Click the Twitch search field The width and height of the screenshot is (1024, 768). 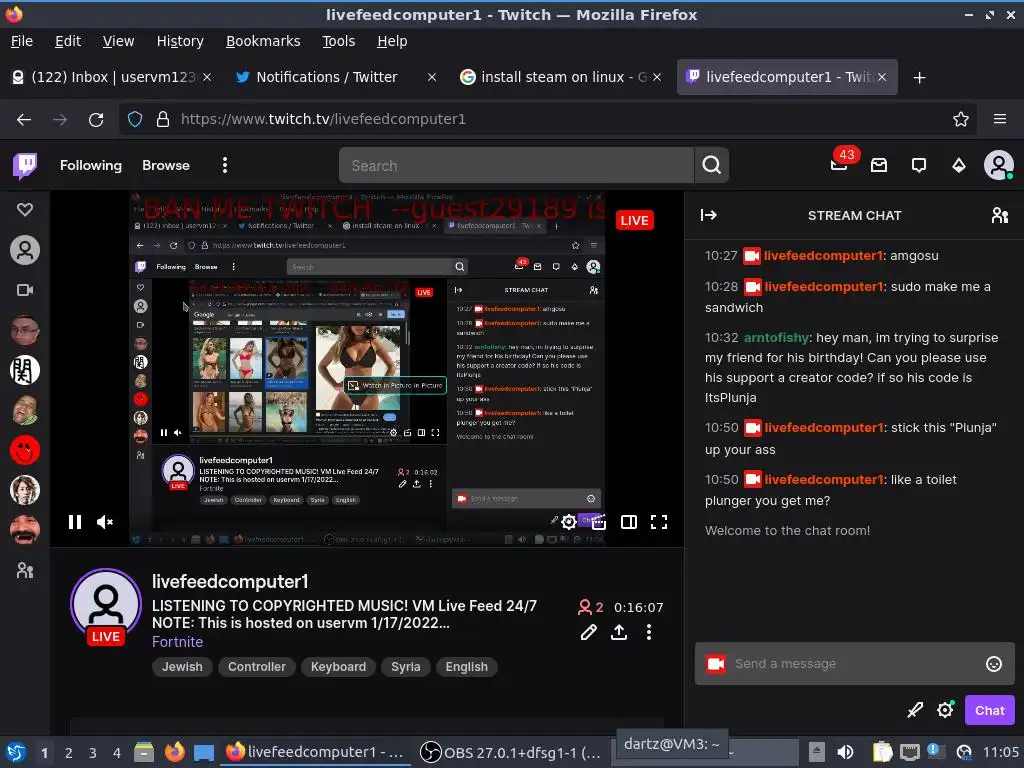click(x=516, y=165)
